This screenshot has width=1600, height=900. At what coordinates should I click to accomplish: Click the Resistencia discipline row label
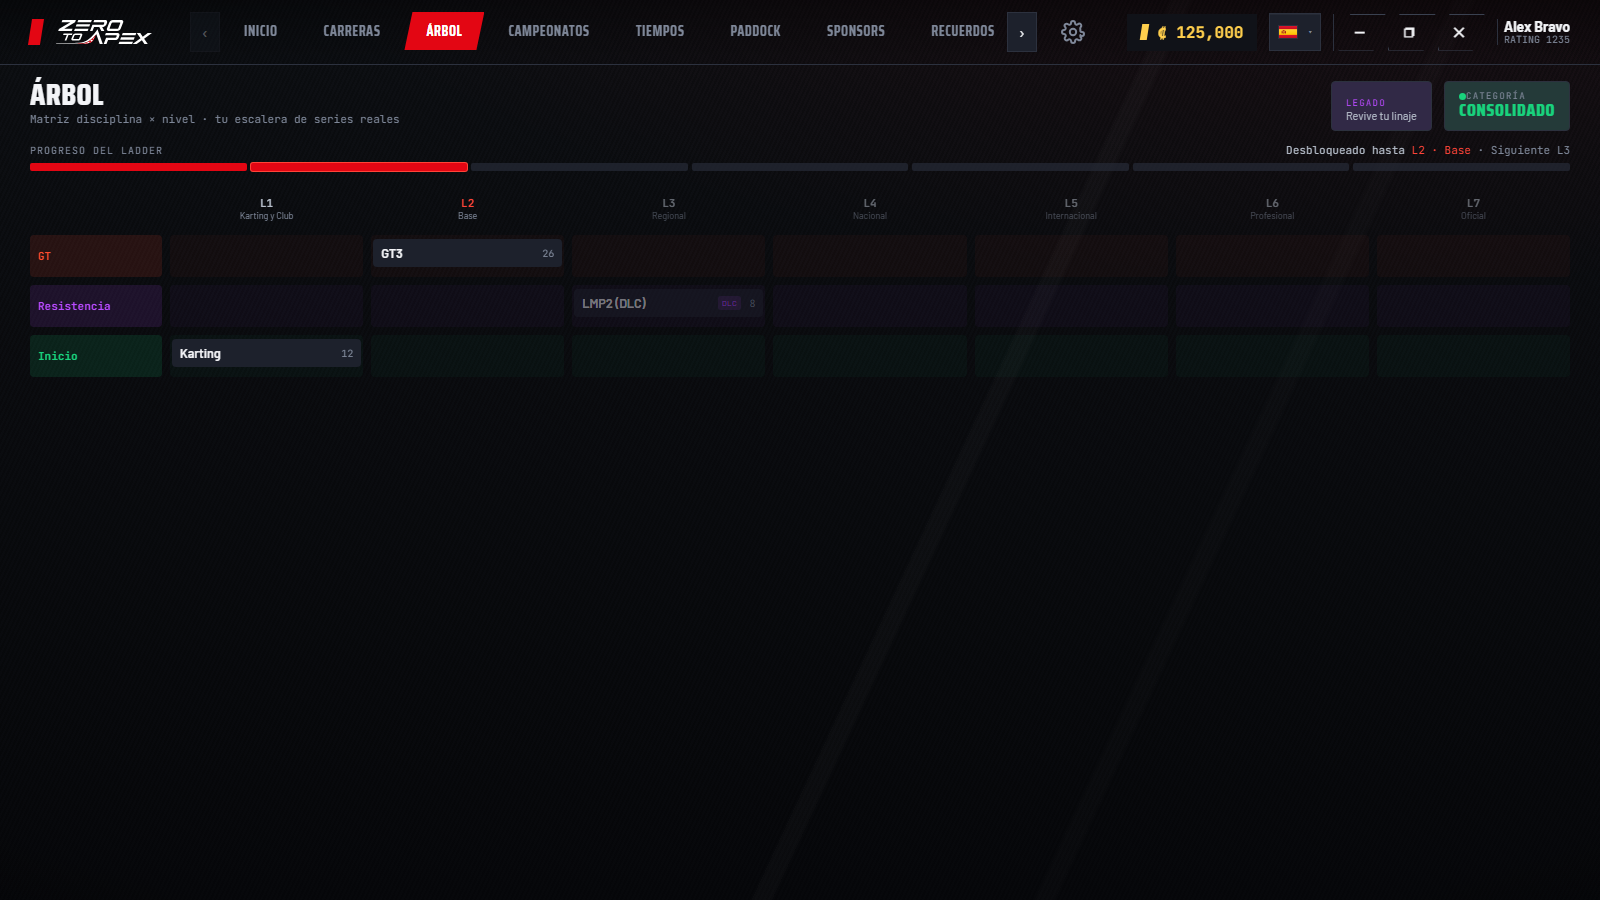(x=96, y=306)
